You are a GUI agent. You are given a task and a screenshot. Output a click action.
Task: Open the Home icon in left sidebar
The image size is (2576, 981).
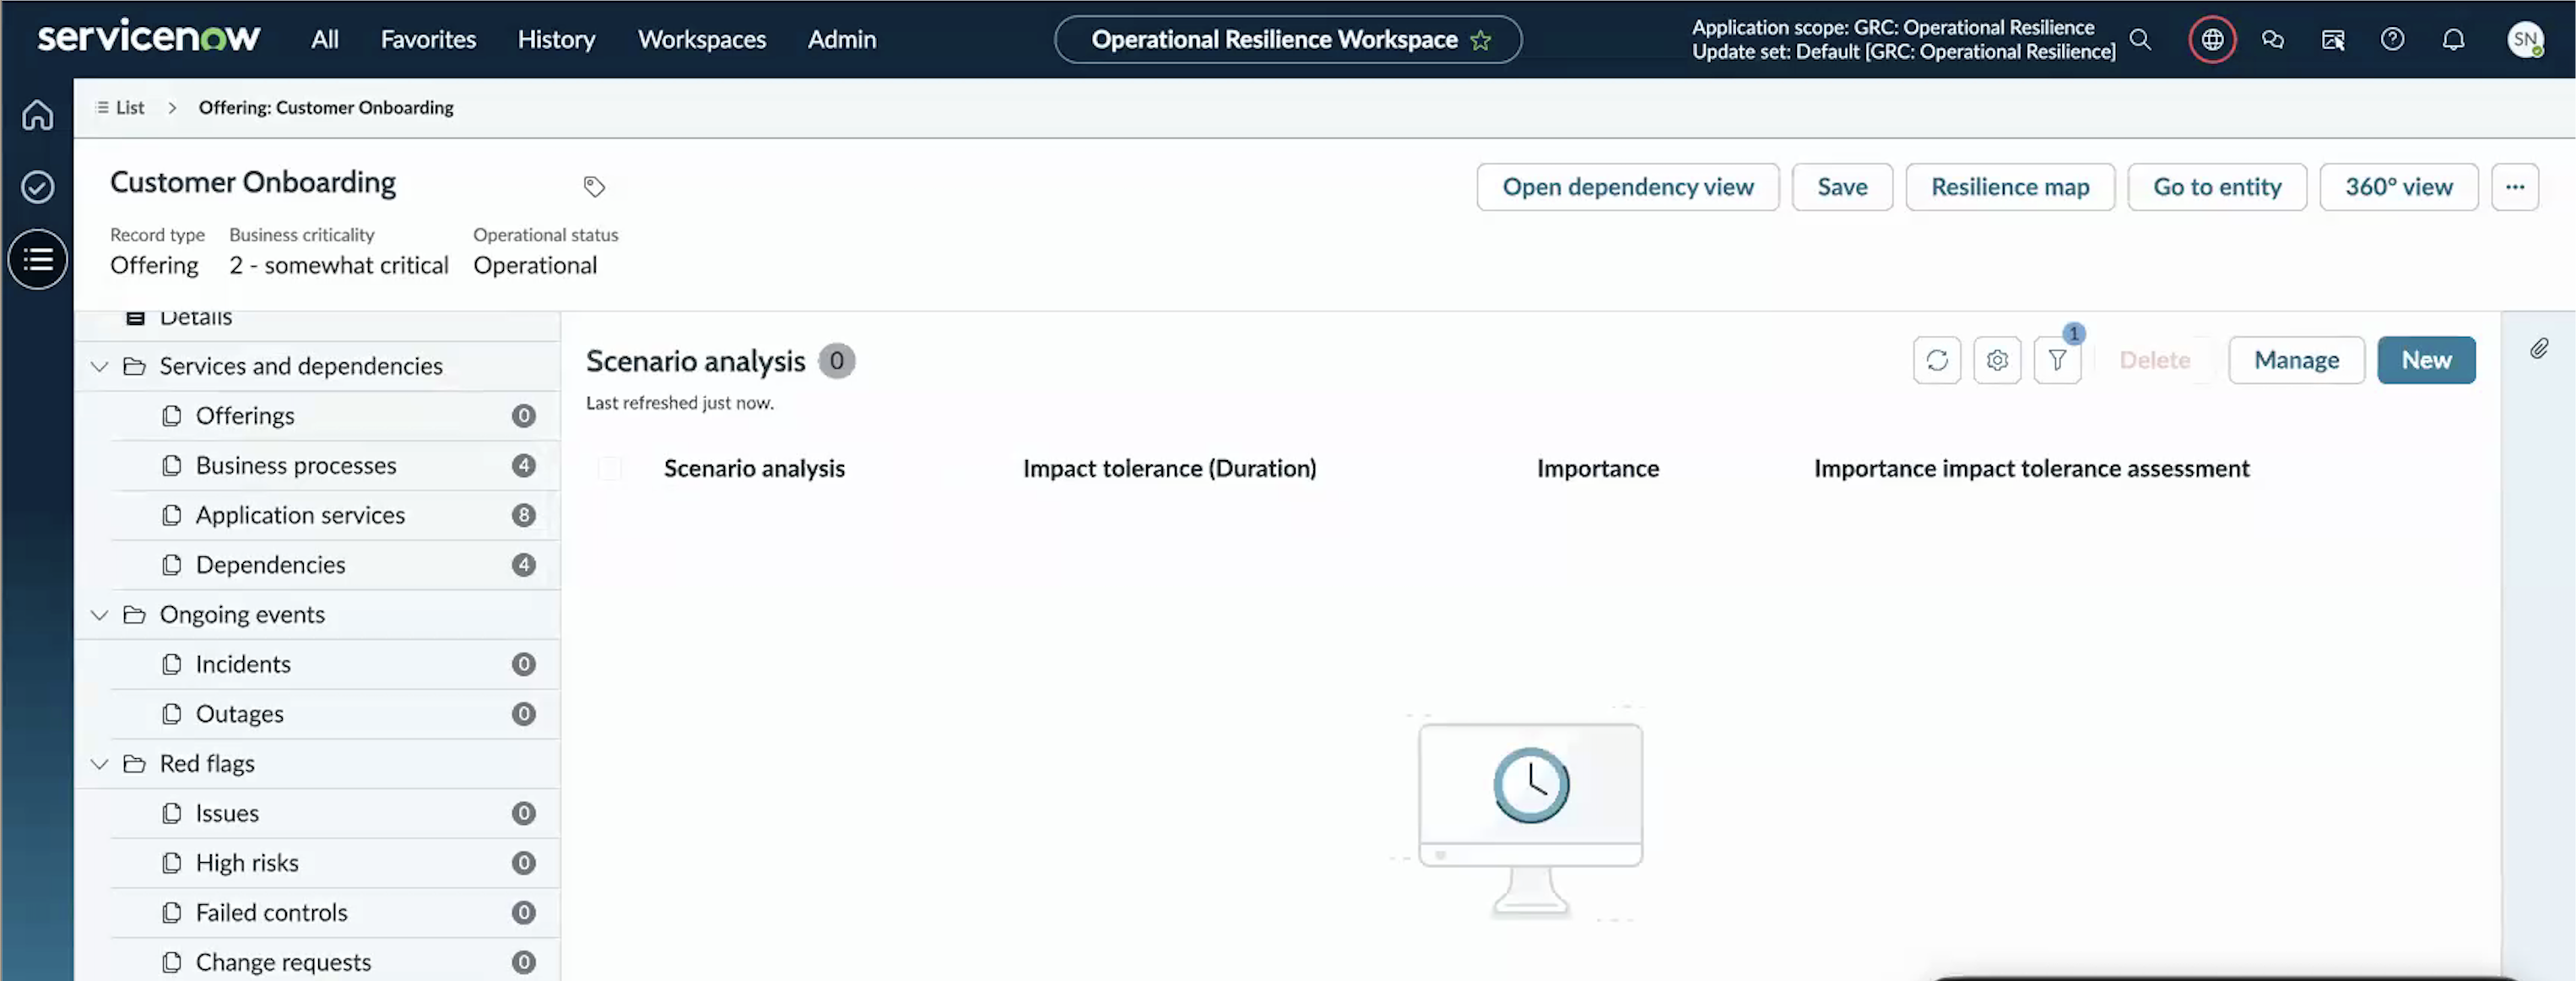coord(37,115)
